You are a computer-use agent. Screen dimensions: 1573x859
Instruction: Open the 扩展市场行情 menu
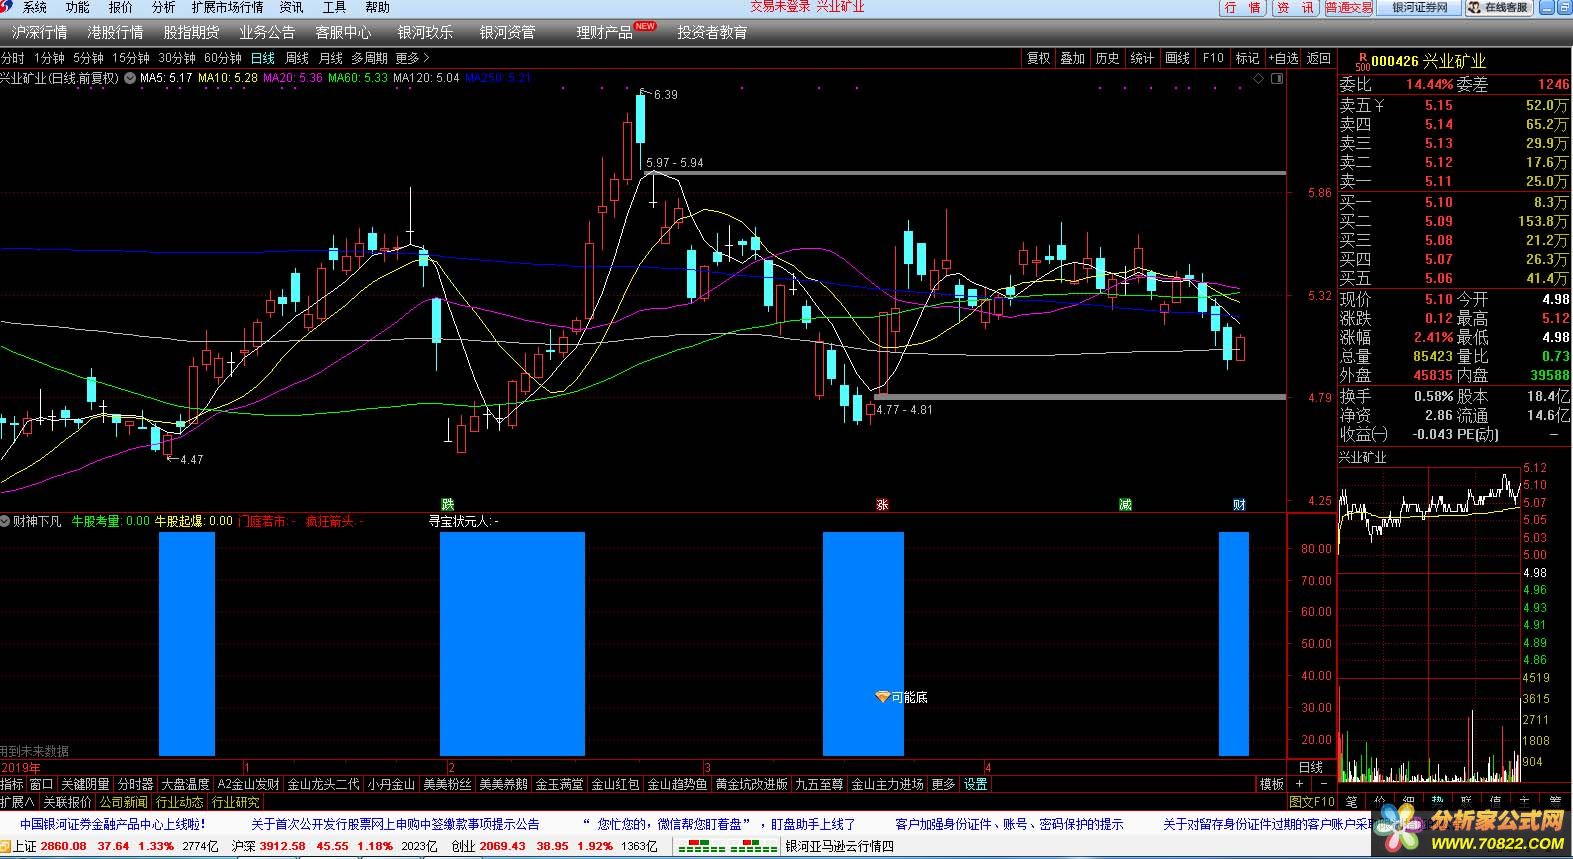[x=228, y=7]
